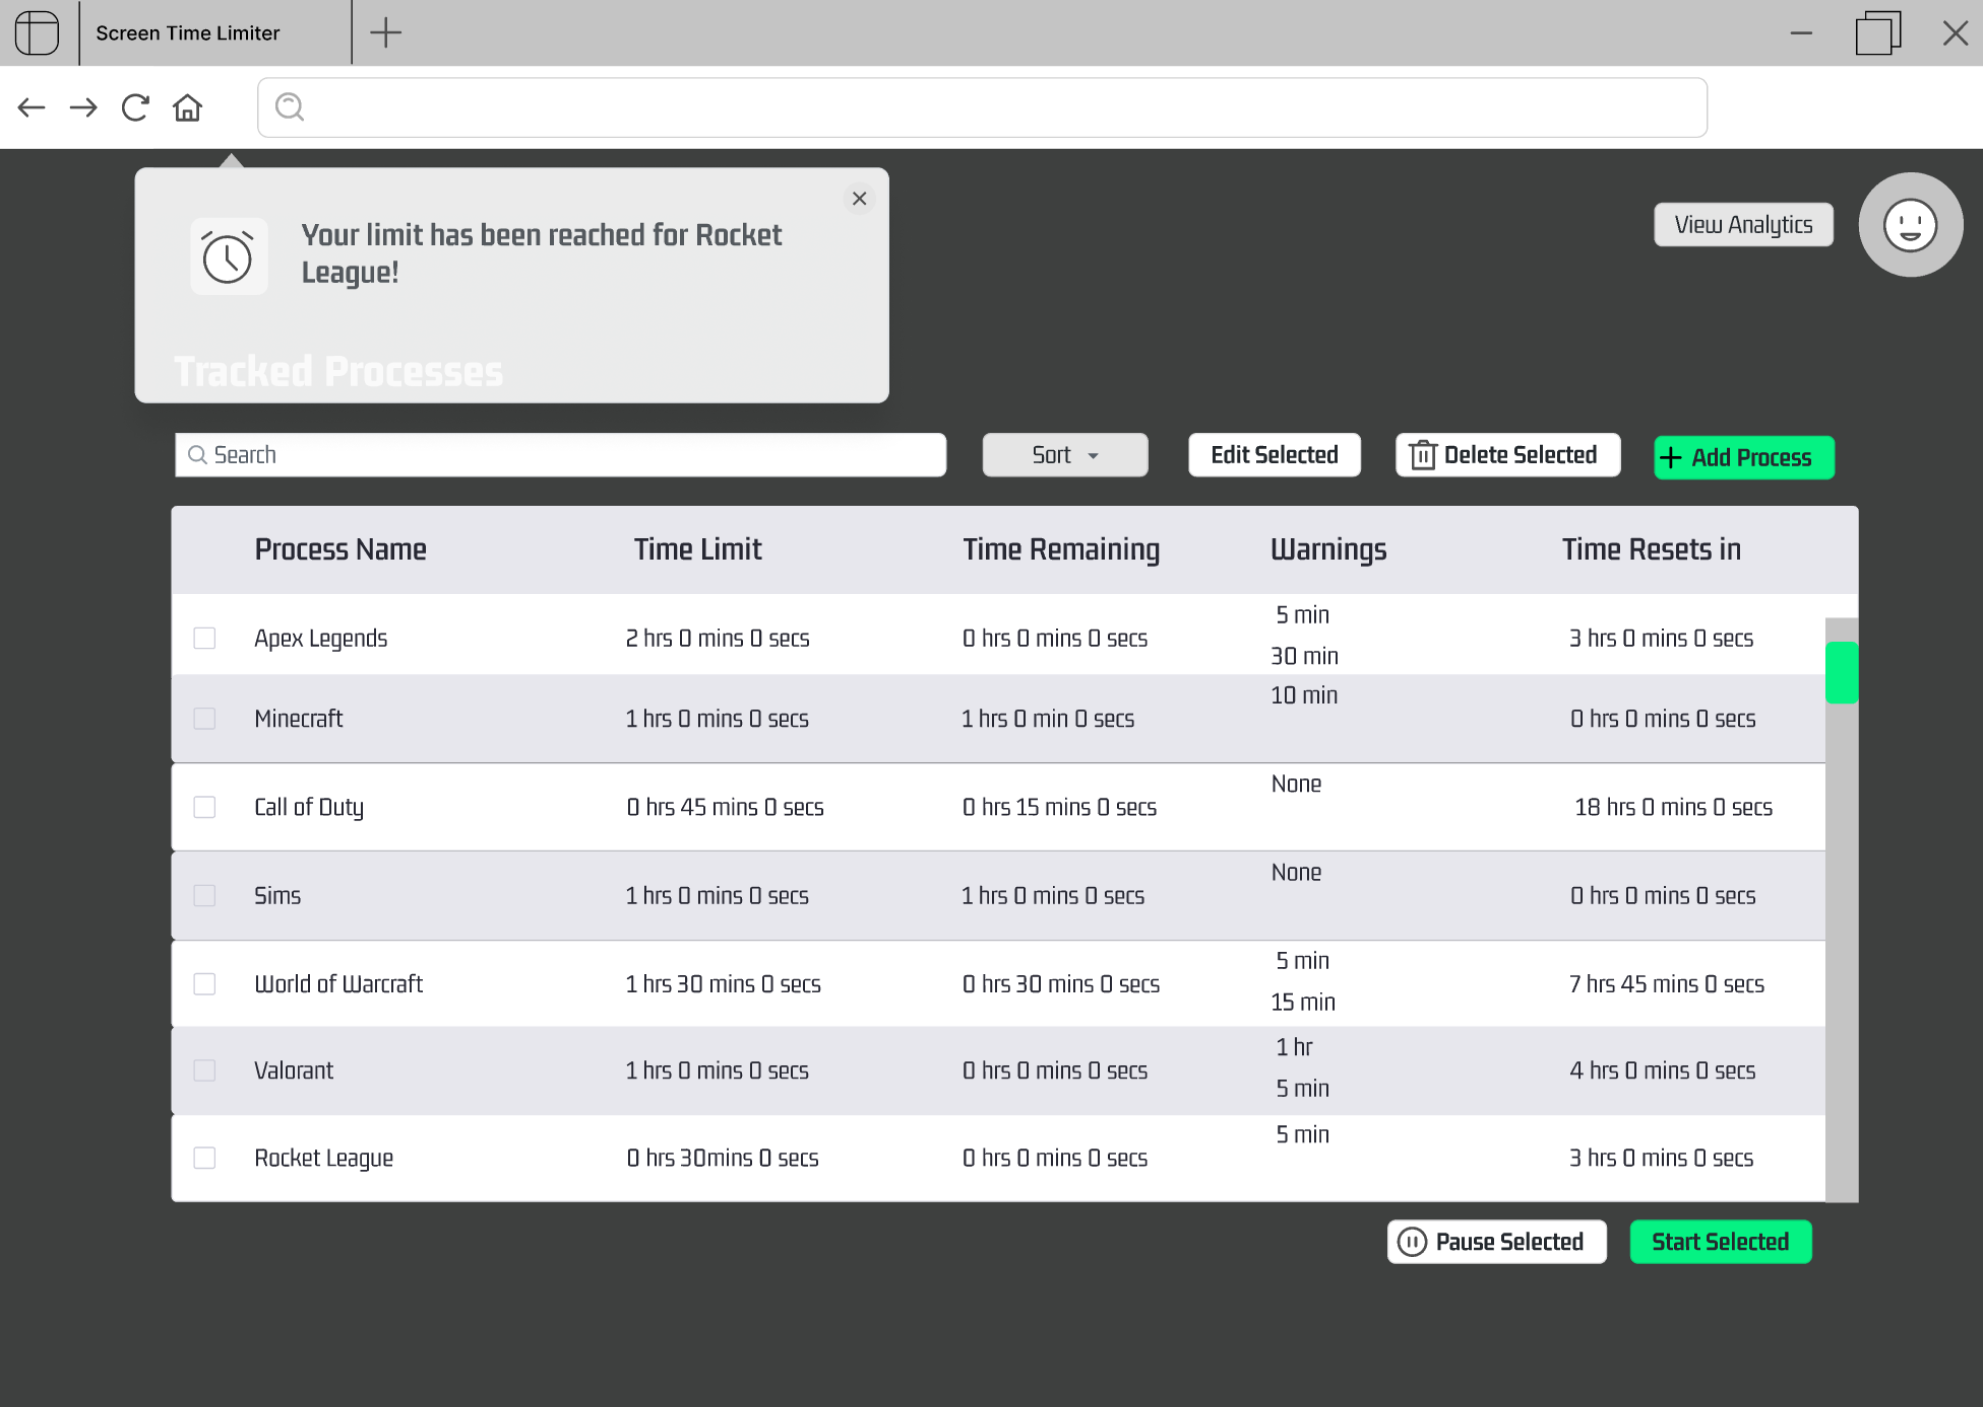Open a new tab with the plus icon
This screenshot has height=1407, width=1983.
385,33
